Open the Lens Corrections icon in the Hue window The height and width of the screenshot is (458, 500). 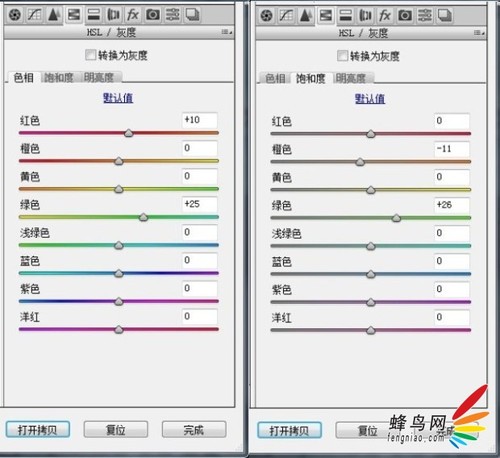tap(113, 15)
